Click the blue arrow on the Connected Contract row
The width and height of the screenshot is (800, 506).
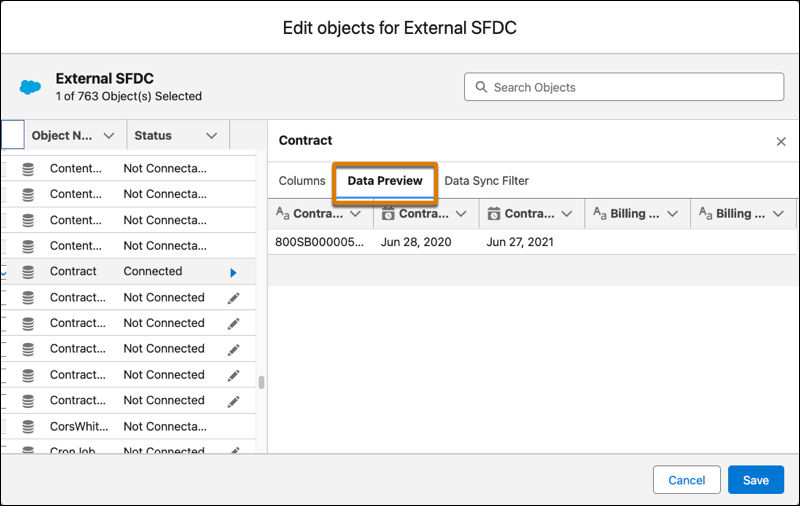click(x=233, y=272)
